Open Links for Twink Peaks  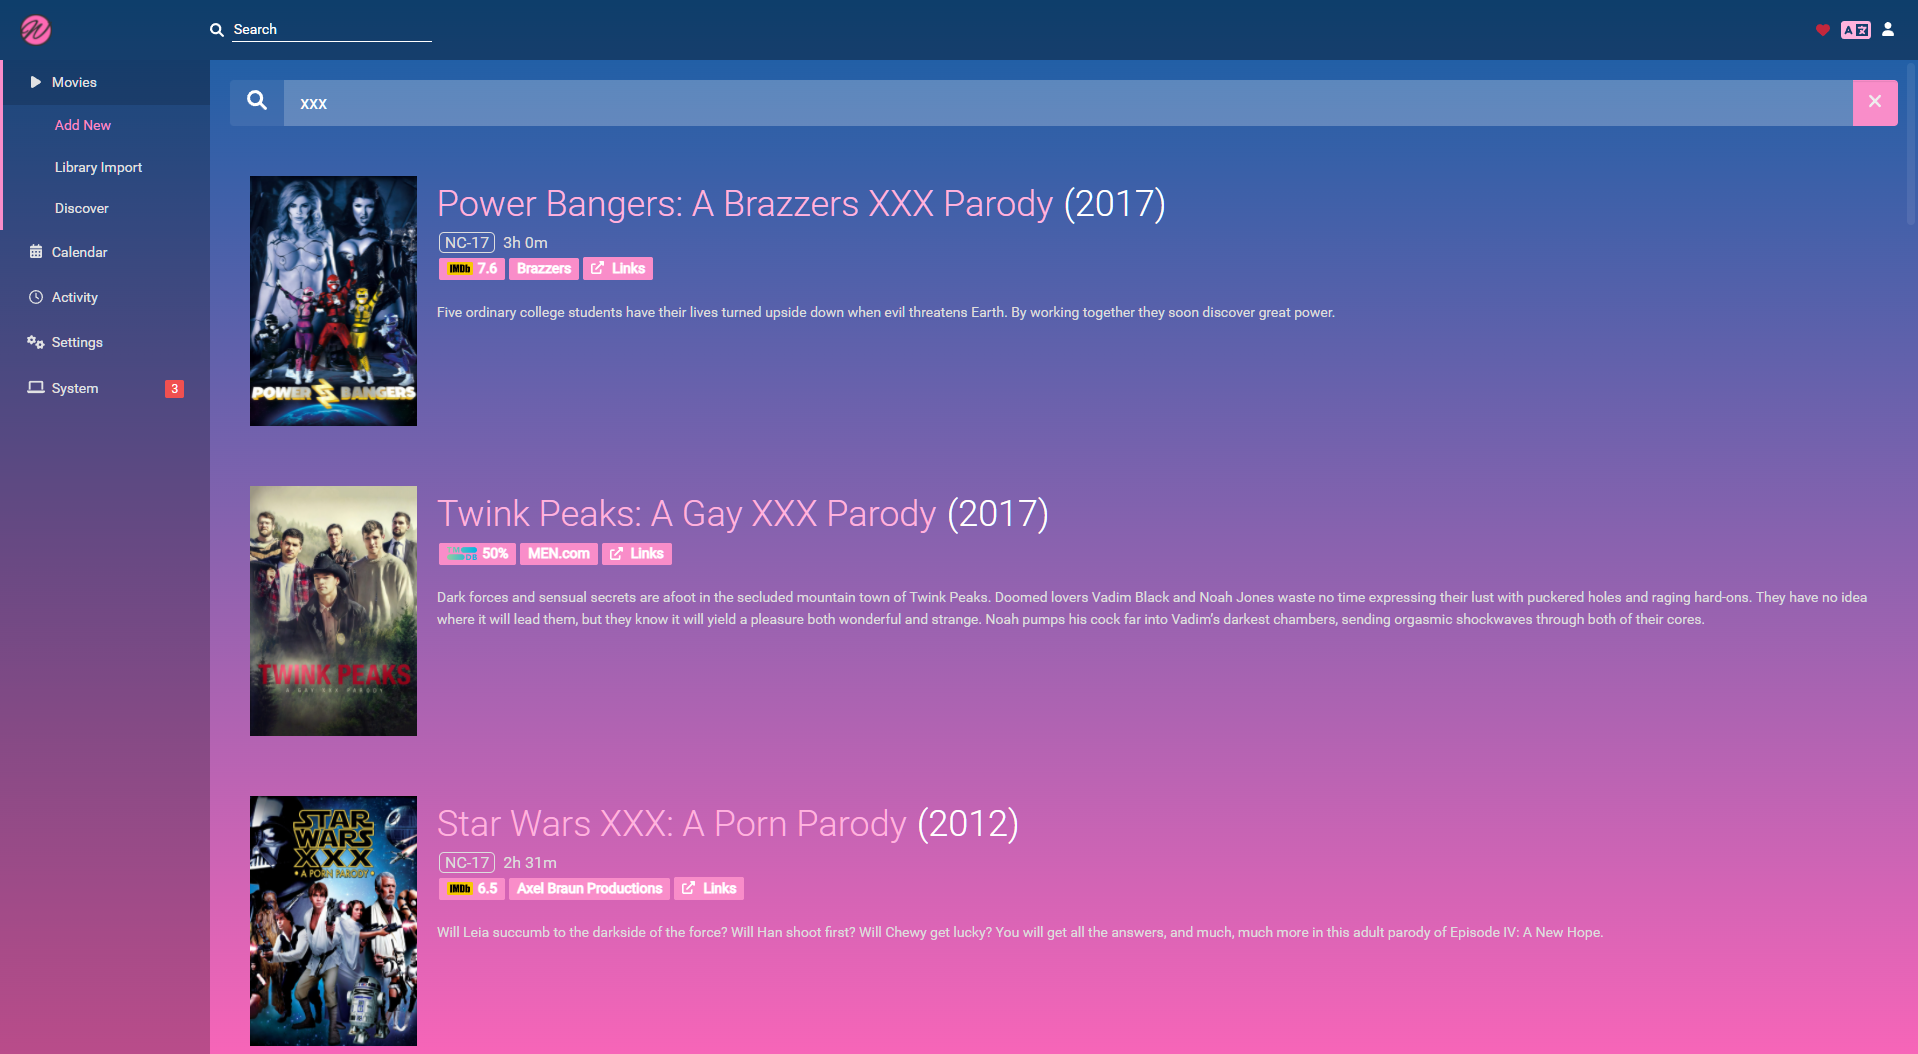click(x=637, y=553)
